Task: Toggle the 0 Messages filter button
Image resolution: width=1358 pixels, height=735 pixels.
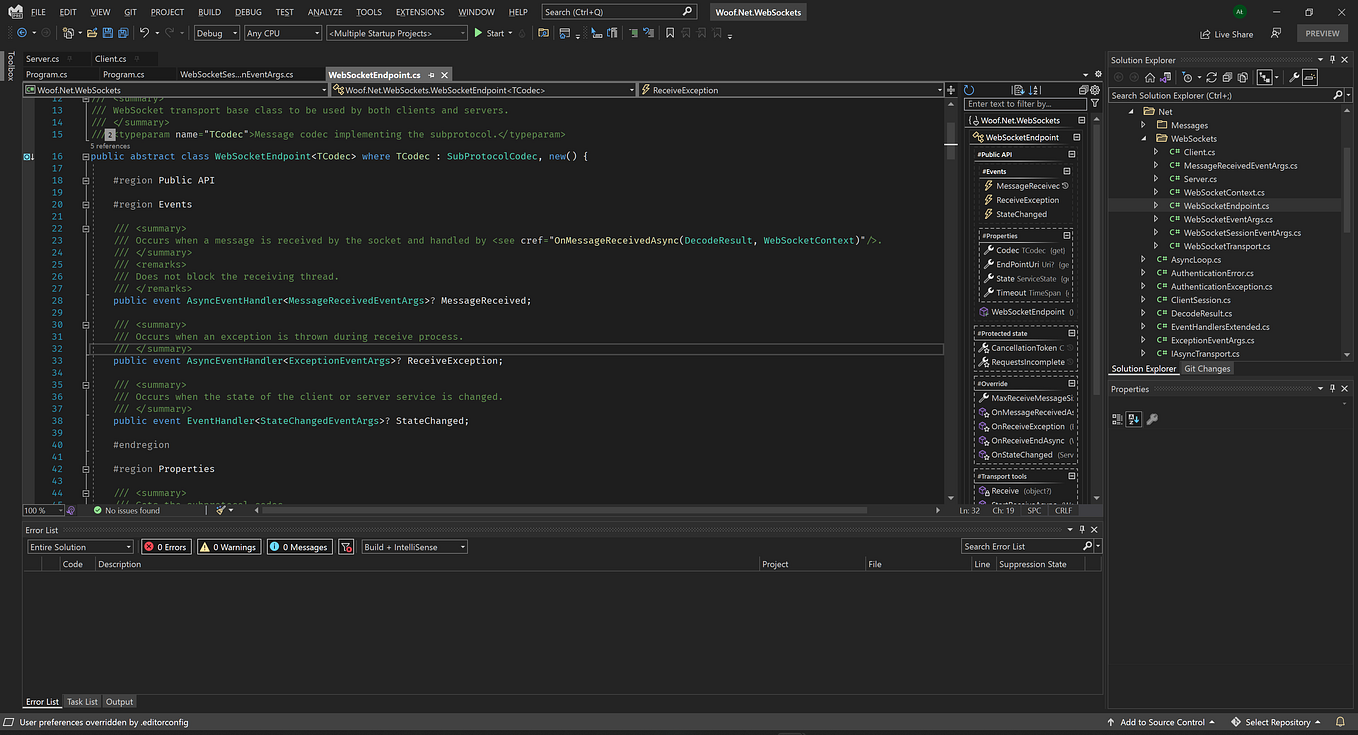Action: (x=299, y=547)
